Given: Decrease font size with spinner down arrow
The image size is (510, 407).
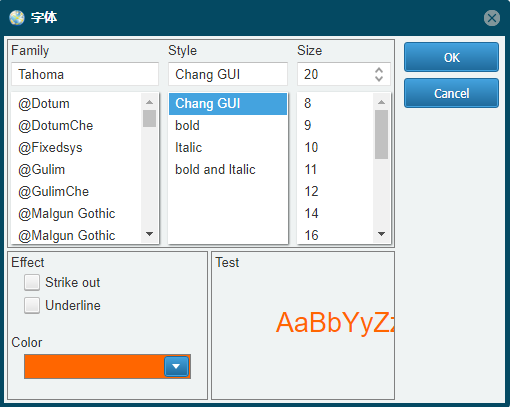Looking at the screenshot, I should [x=379, y=79].
